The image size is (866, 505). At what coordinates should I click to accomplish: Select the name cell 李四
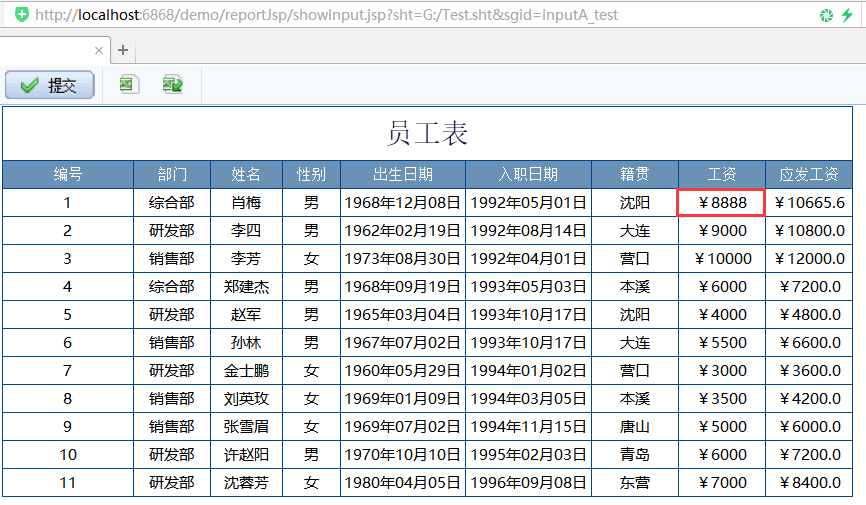click(246, 230)
